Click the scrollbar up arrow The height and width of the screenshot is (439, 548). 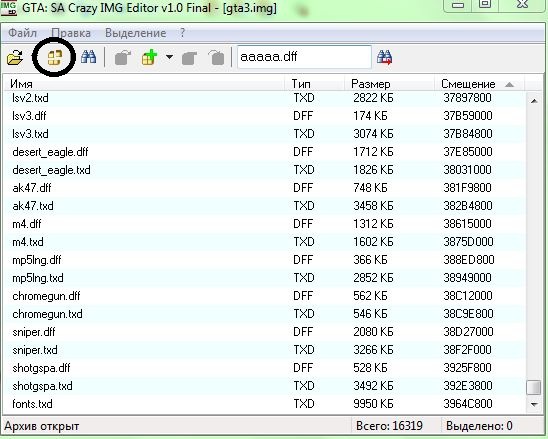(534, 101)
